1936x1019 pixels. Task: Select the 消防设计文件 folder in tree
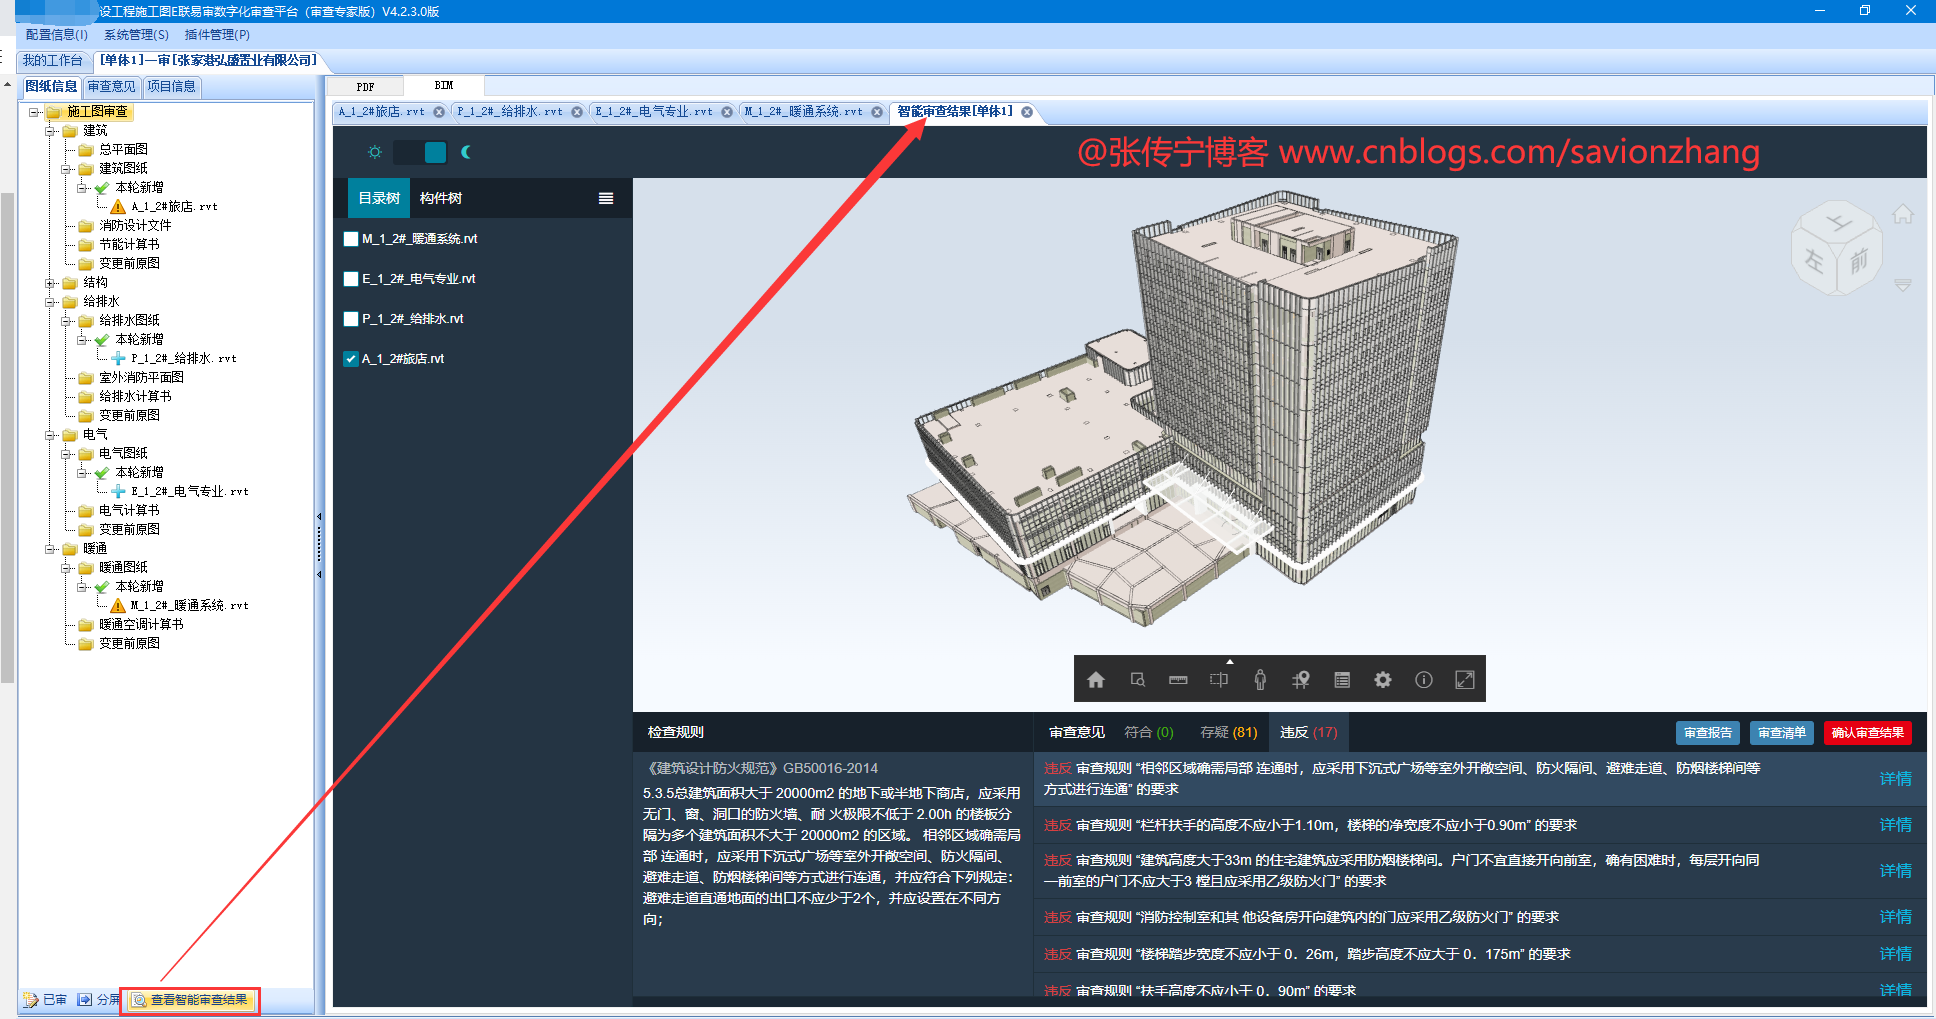[135, 226]
